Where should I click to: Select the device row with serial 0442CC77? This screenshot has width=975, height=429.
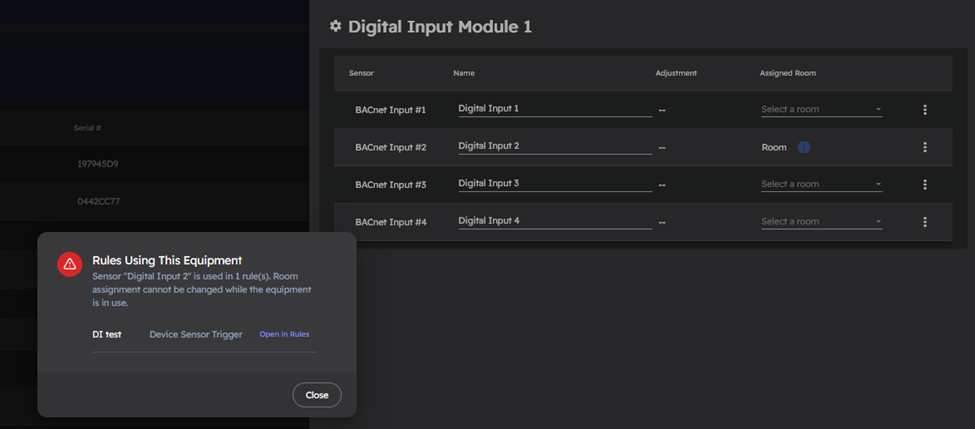pos(98,202)
